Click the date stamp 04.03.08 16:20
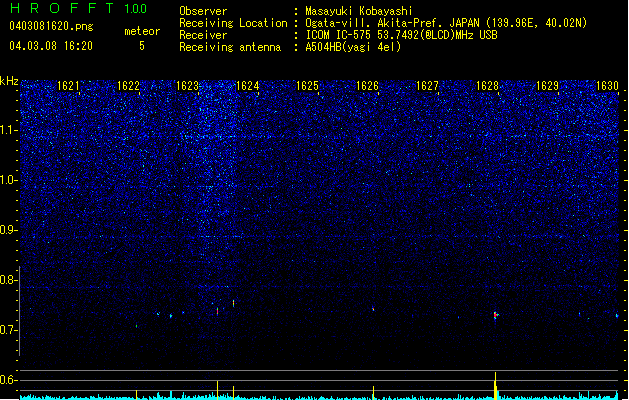The image size is (629, 400). (x=51, y=46)
